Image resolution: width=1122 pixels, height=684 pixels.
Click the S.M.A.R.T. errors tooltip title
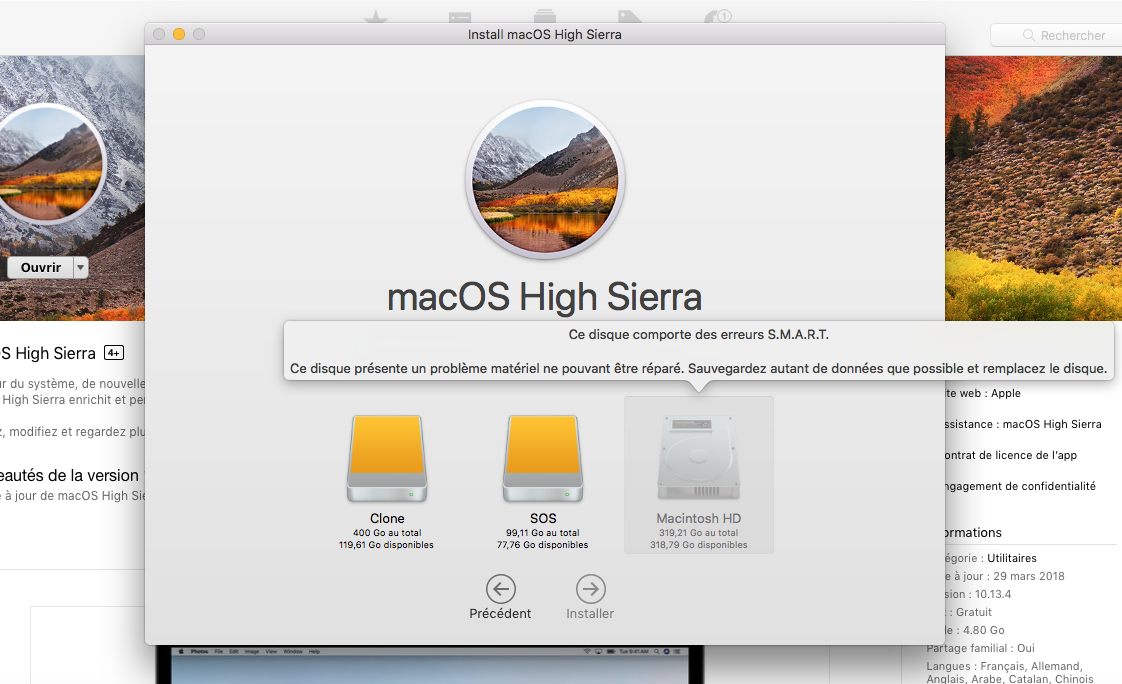[x=698, y=334]
